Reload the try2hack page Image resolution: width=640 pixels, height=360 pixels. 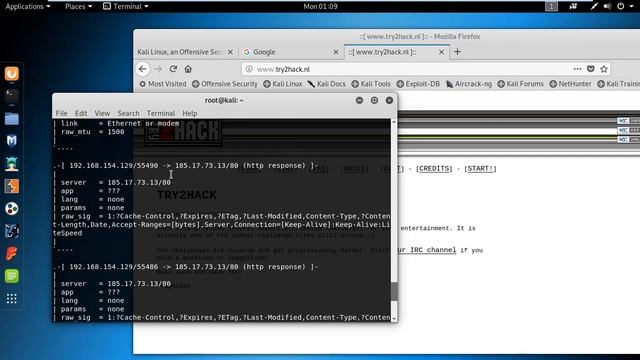(x=173, y=69)
